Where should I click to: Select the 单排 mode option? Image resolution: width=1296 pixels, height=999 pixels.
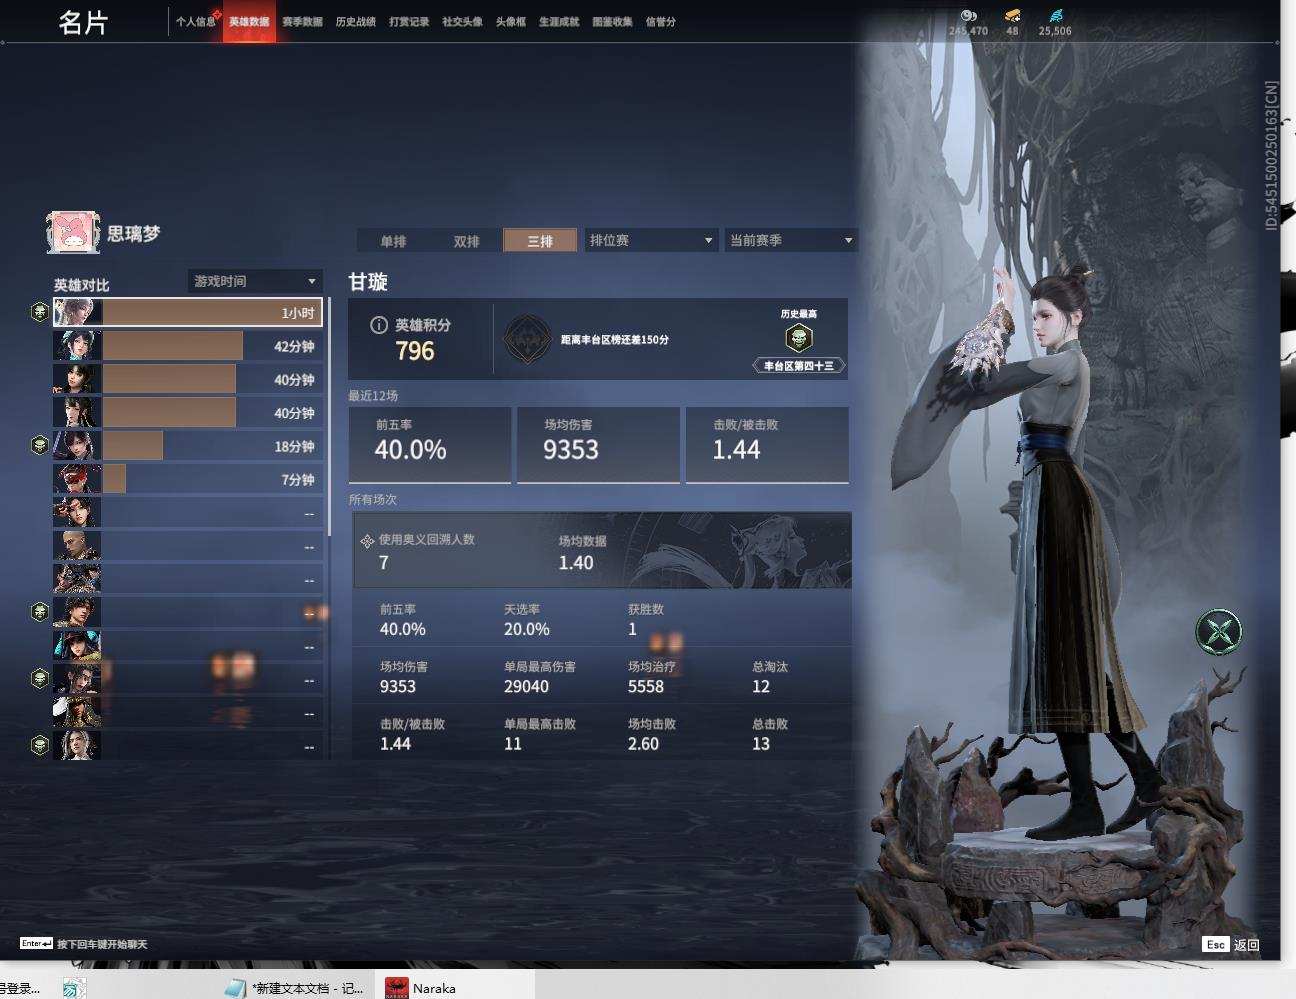pos(393,241)
